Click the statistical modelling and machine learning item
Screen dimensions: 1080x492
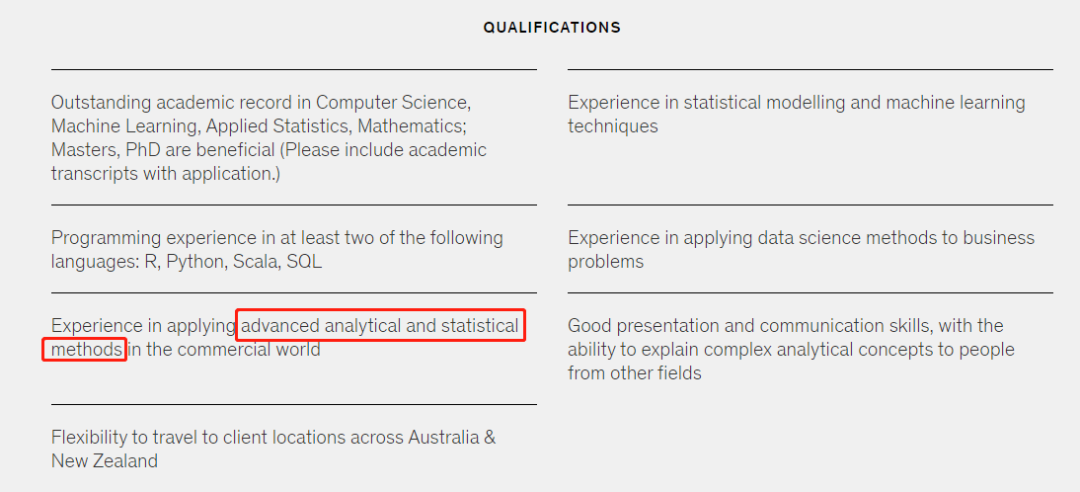click(x=796, y=114)
